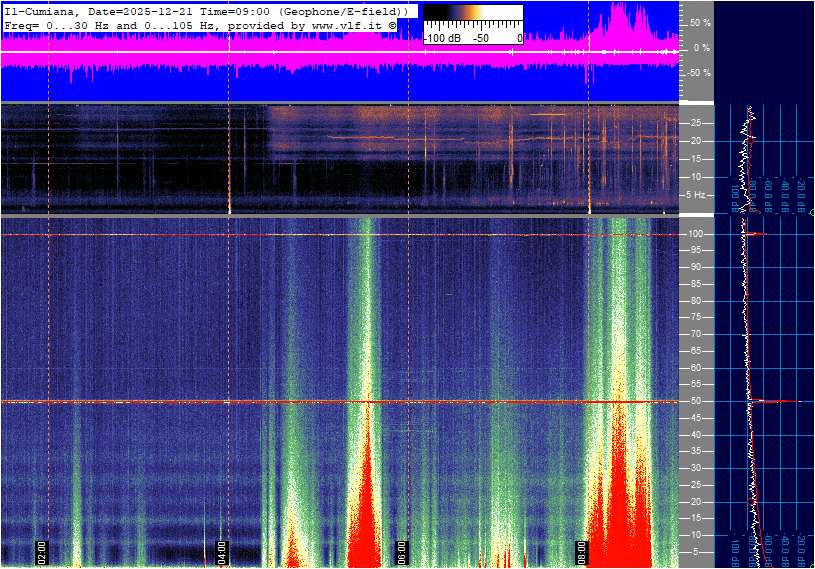Image resolution: width=815 pixels, height=569 pixels.
Task: Click the 100 Hz tick on frequency axis
Action: (x=696, y=234)
